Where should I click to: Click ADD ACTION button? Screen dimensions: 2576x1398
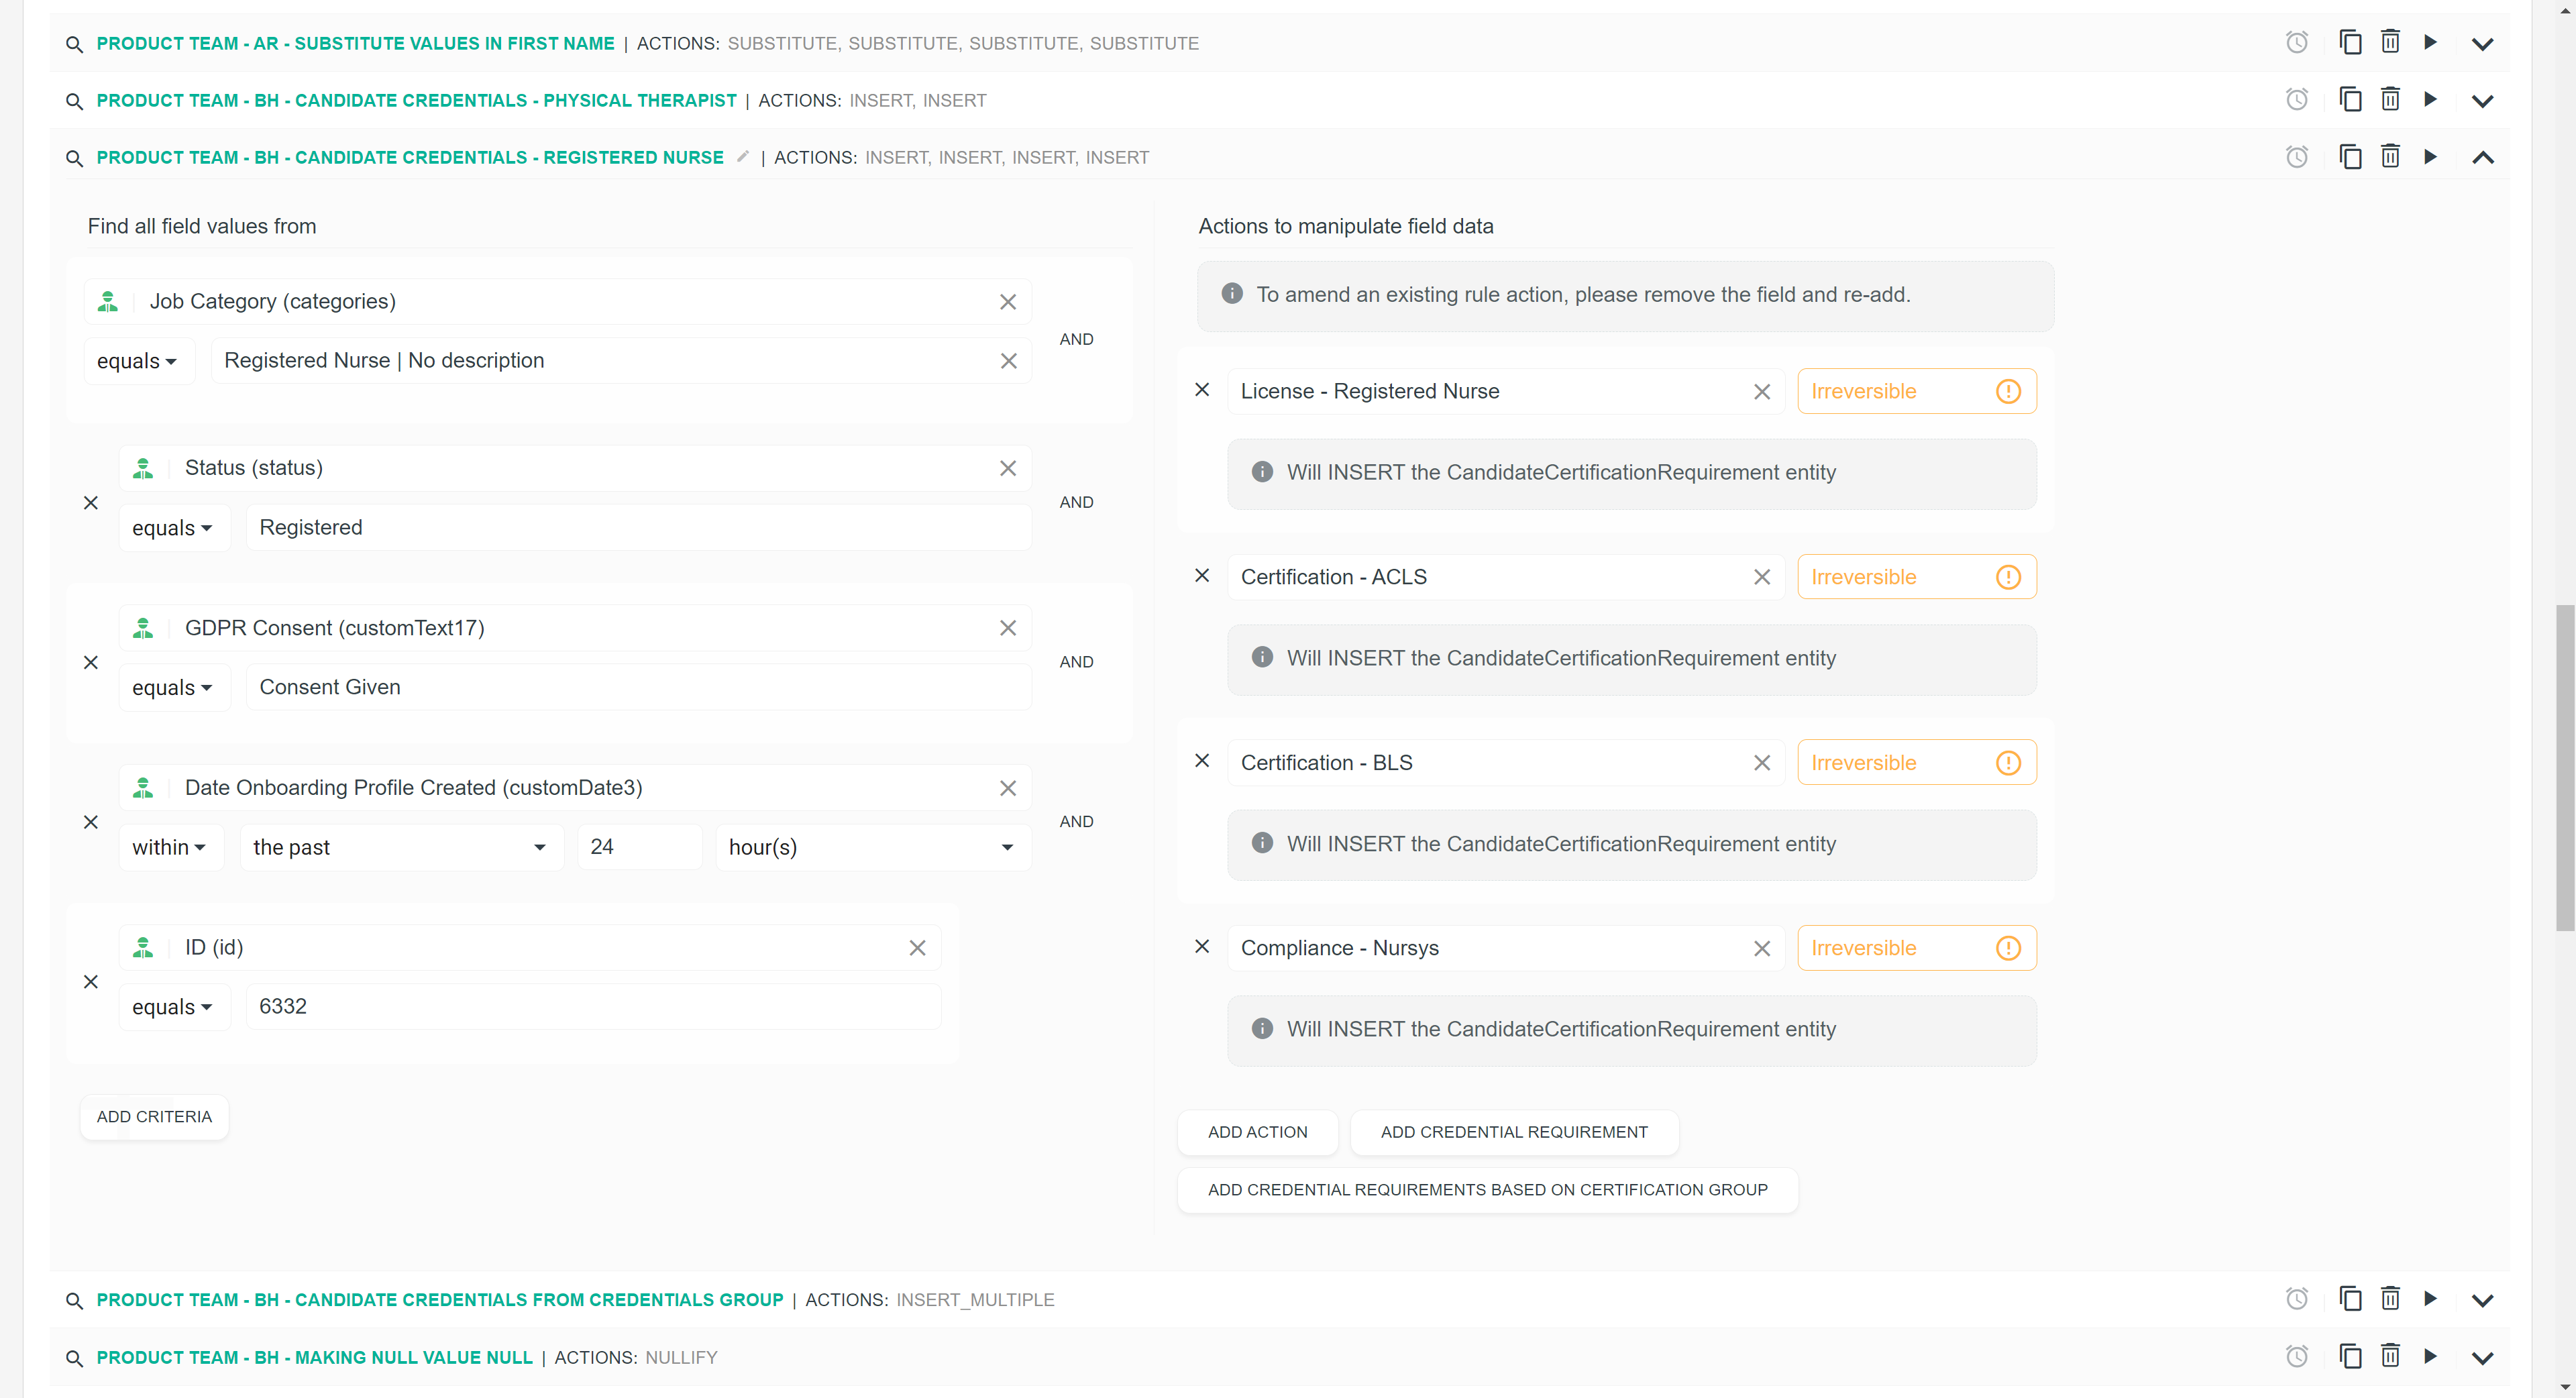[1258, 1132]
